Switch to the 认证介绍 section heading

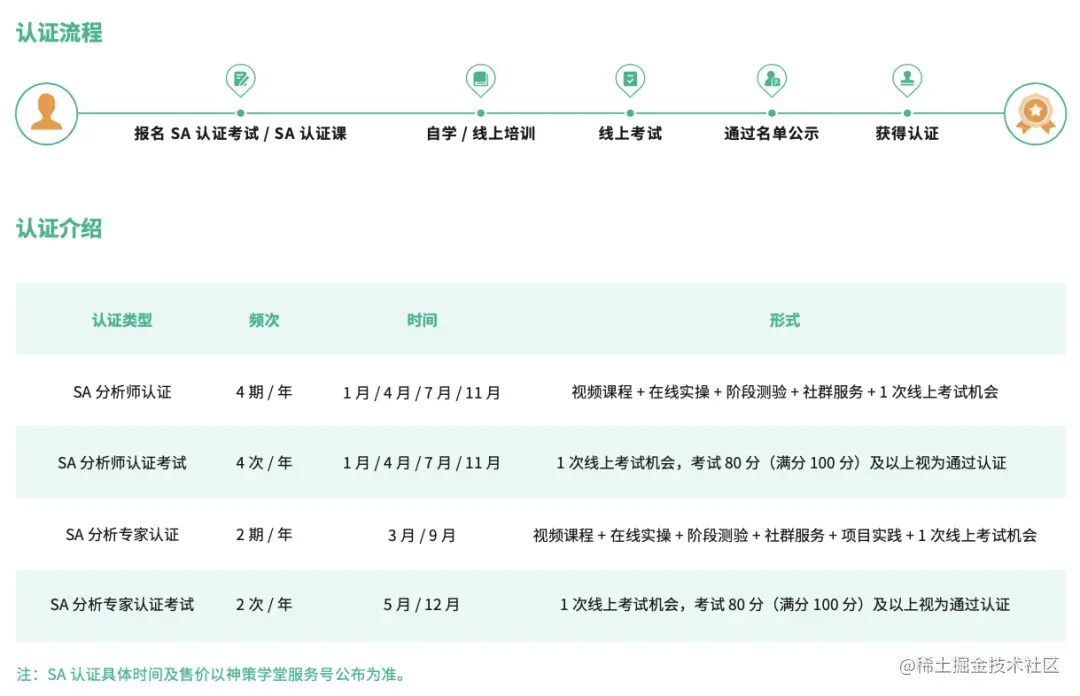click(58, 228)
